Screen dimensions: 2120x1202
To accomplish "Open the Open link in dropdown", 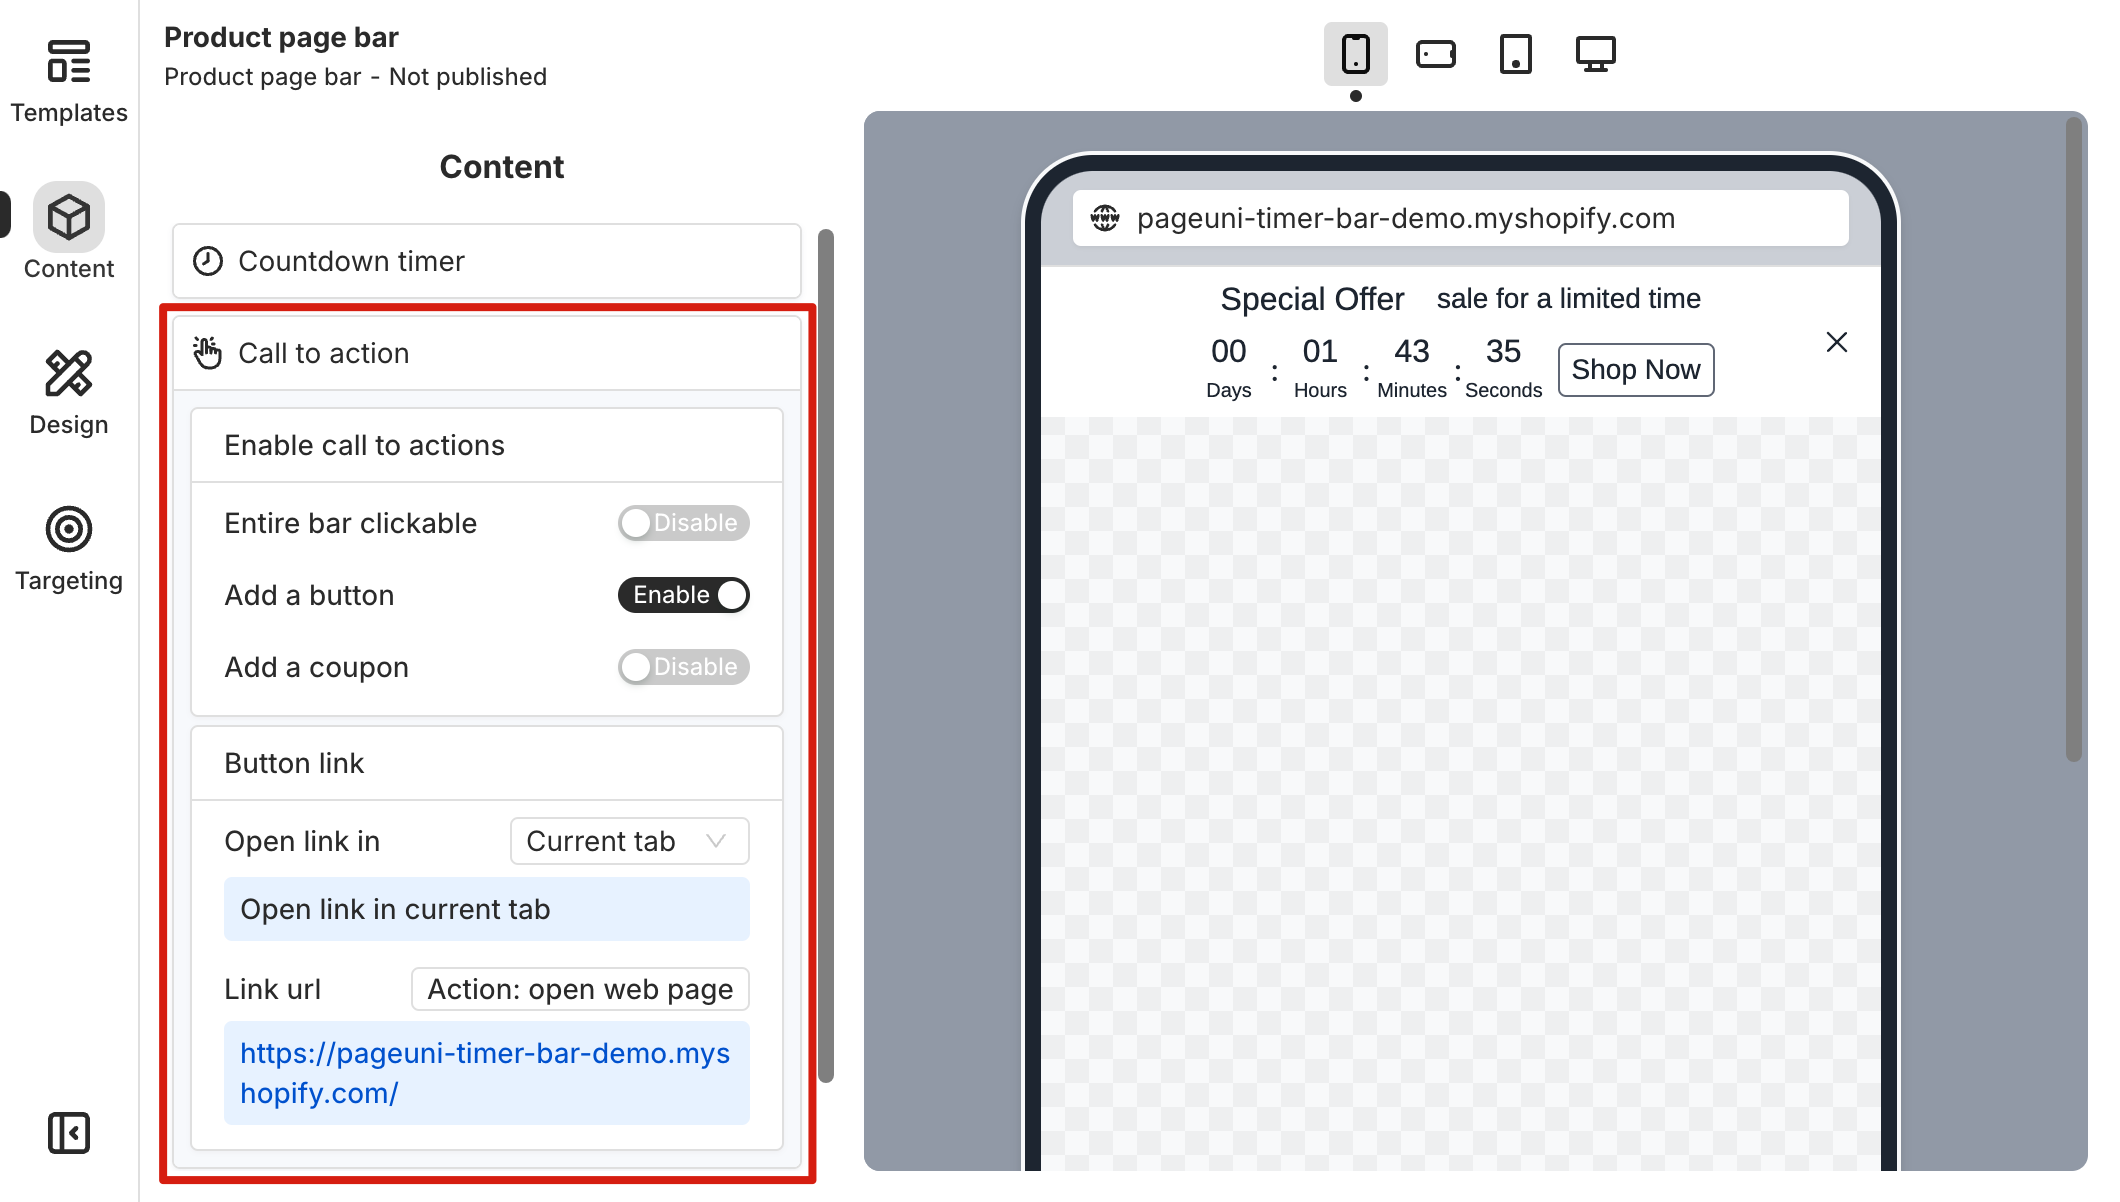I will point(630,841).
